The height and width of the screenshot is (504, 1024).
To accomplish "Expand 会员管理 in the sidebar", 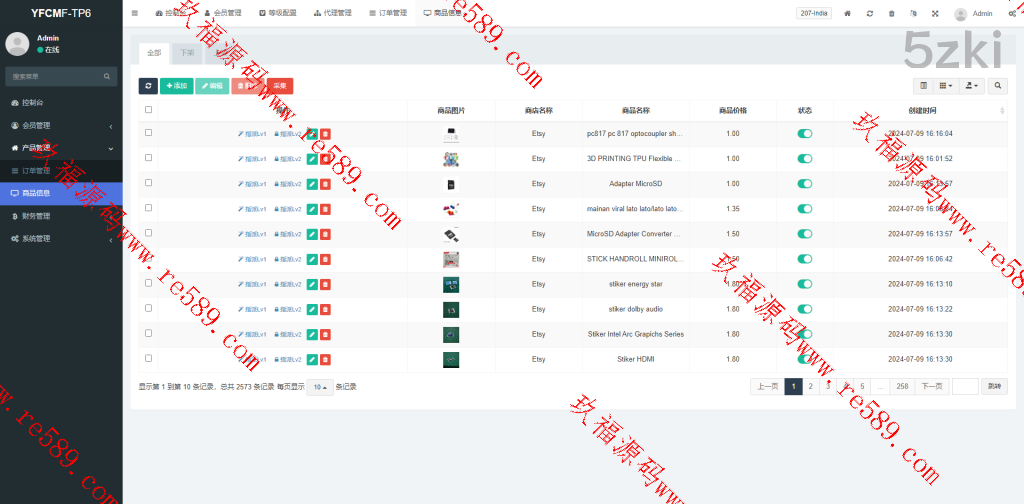I will pos(61,125).
